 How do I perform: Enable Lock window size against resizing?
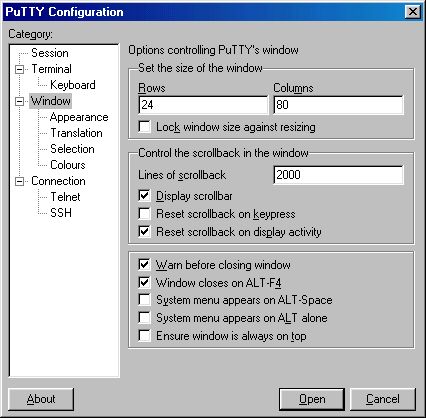[x=144, y=127]
